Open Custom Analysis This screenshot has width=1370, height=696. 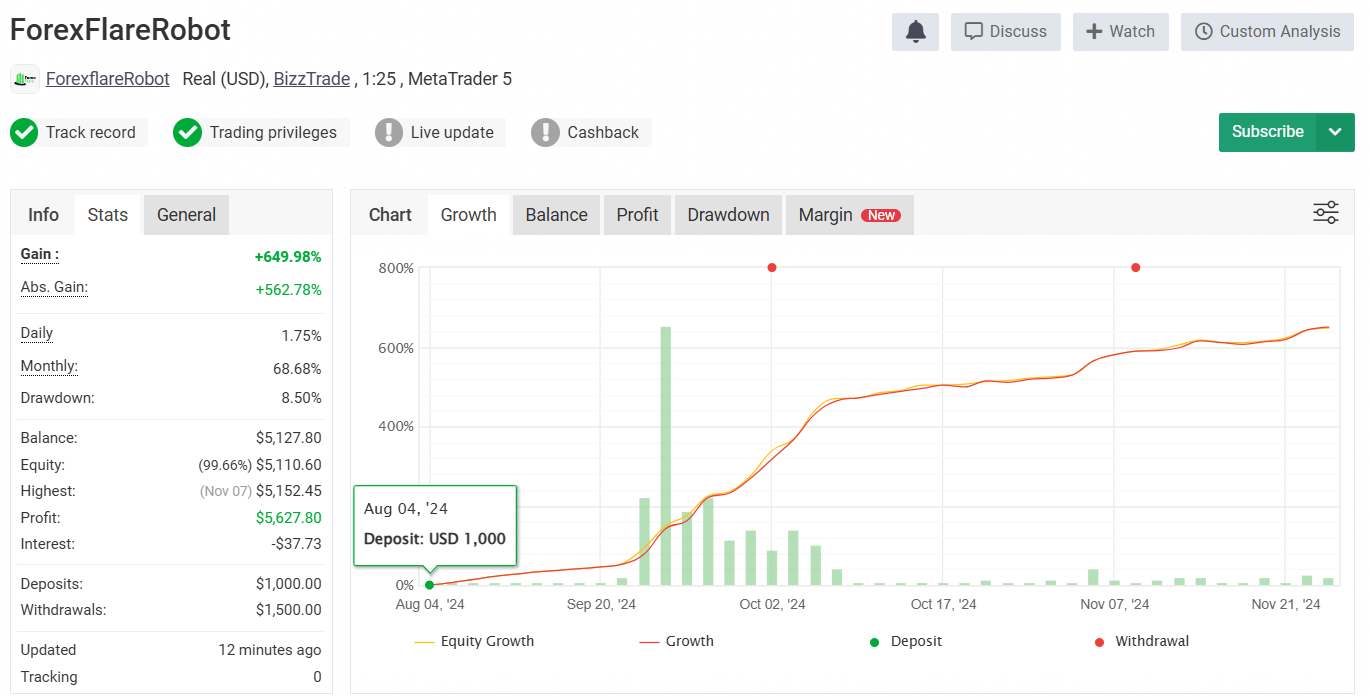click(1268, 32)
